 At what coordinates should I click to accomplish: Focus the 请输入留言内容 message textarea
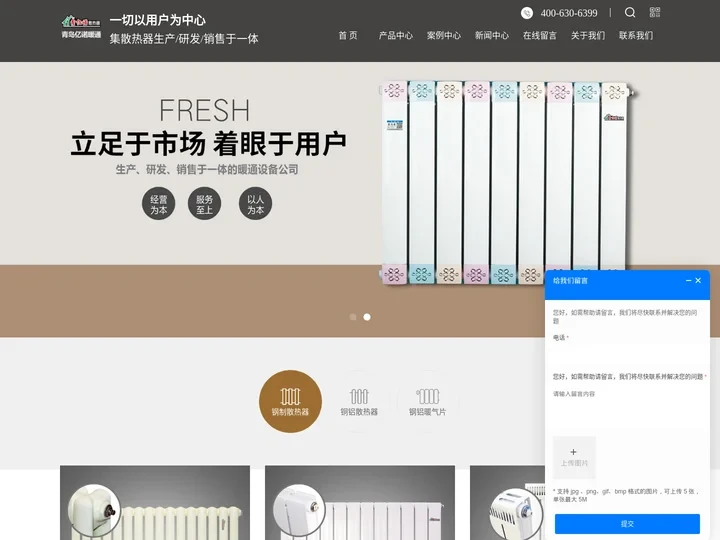[x=627, y=409]
